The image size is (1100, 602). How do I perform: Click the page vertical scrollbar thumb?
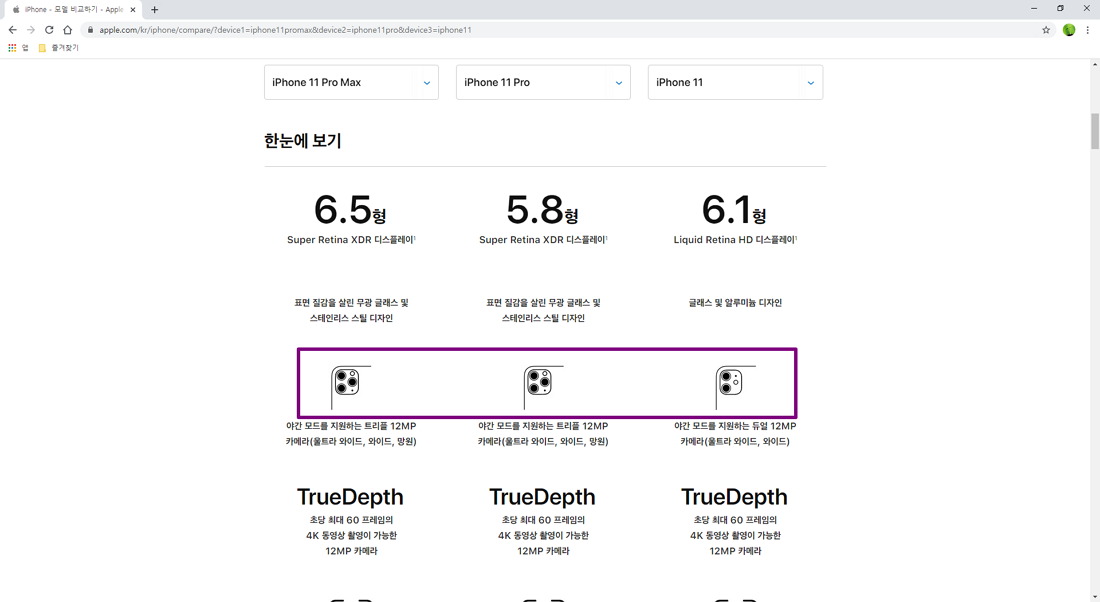(1094, 131)
